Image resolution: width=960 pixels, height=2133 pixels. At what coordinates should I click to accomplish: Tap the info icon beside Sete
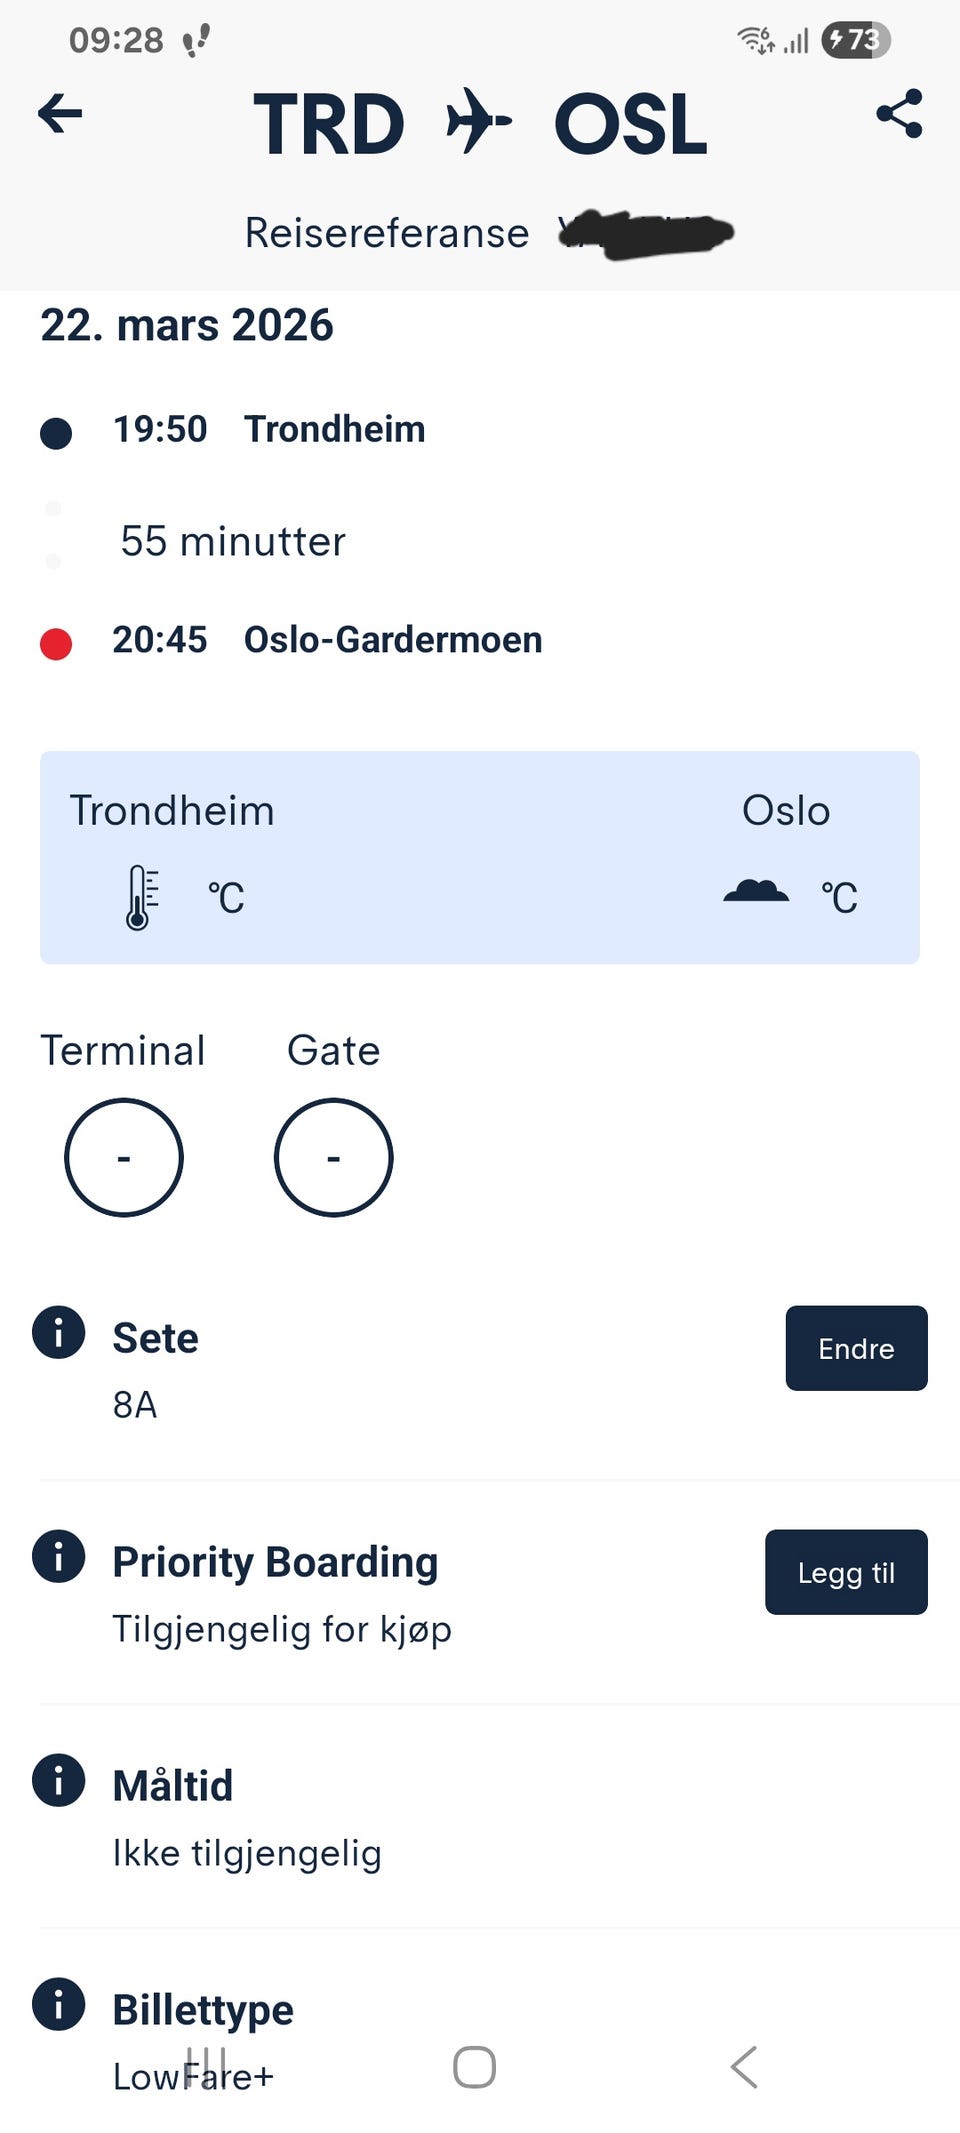tap(59, 1334)
